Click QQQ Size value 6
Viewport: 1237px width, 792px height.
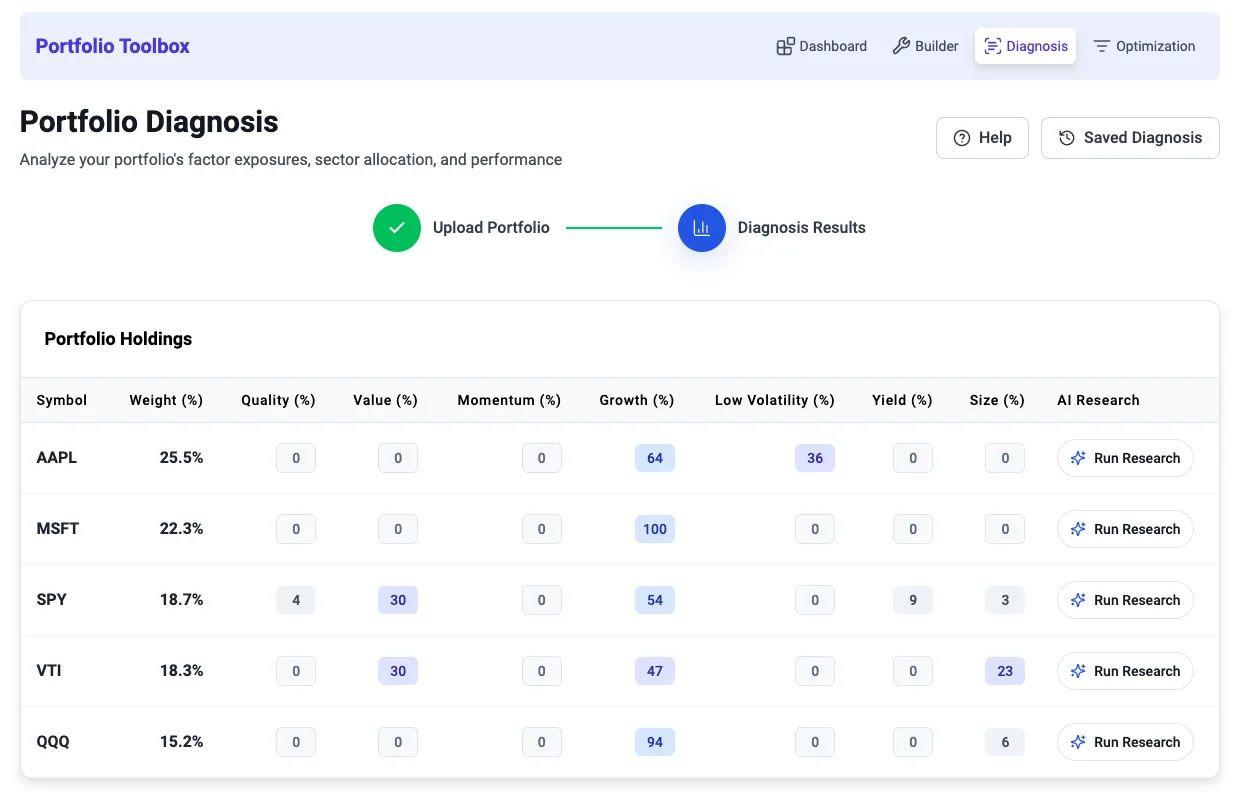point(1005,742)
